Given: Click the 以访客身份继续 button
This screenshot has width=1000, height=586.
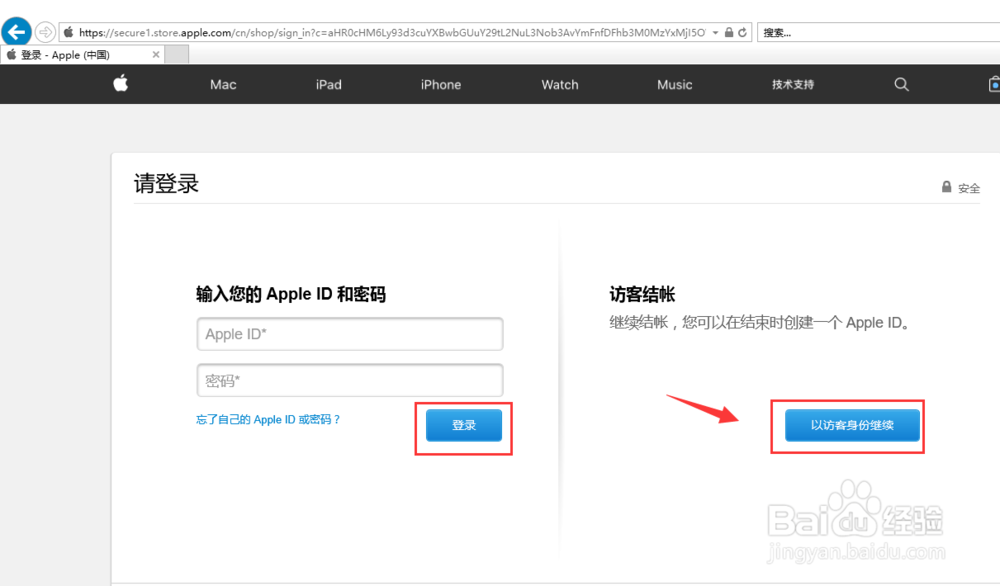Looking at the screenshot, I should click(x=852, y=425).
